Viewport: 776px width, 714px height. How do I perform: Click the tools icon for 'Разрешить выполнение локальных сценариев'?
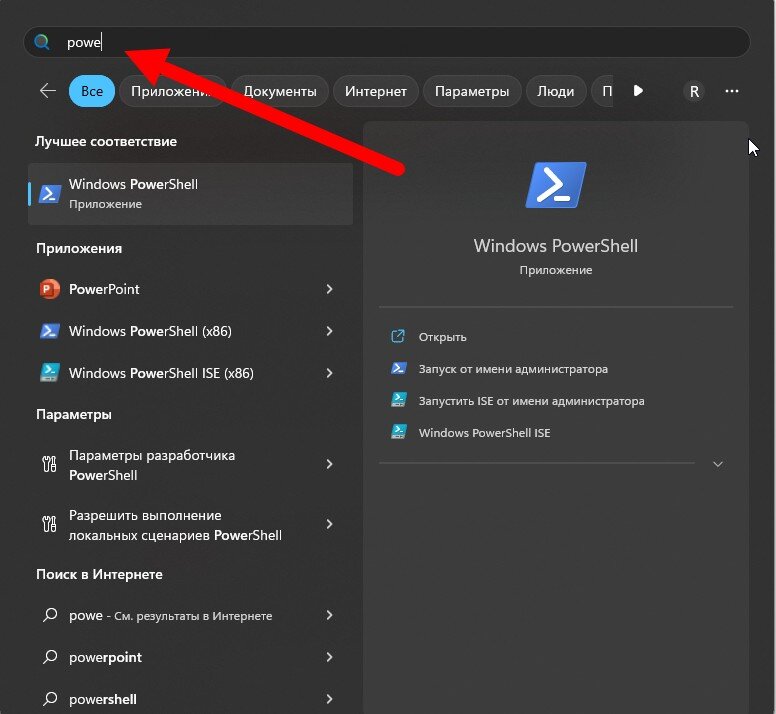tap(49, 524)
